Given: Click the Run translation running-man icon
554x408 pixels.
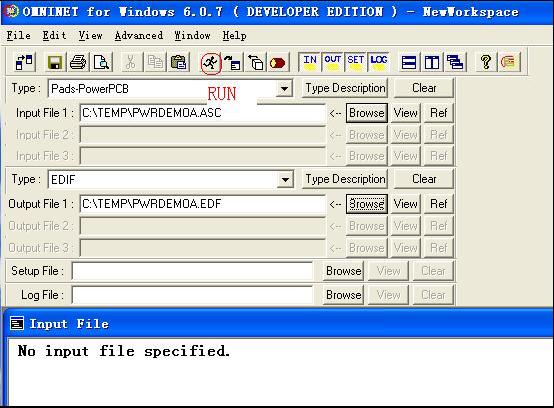Looking at the screenshot, I should coord(211,63).
